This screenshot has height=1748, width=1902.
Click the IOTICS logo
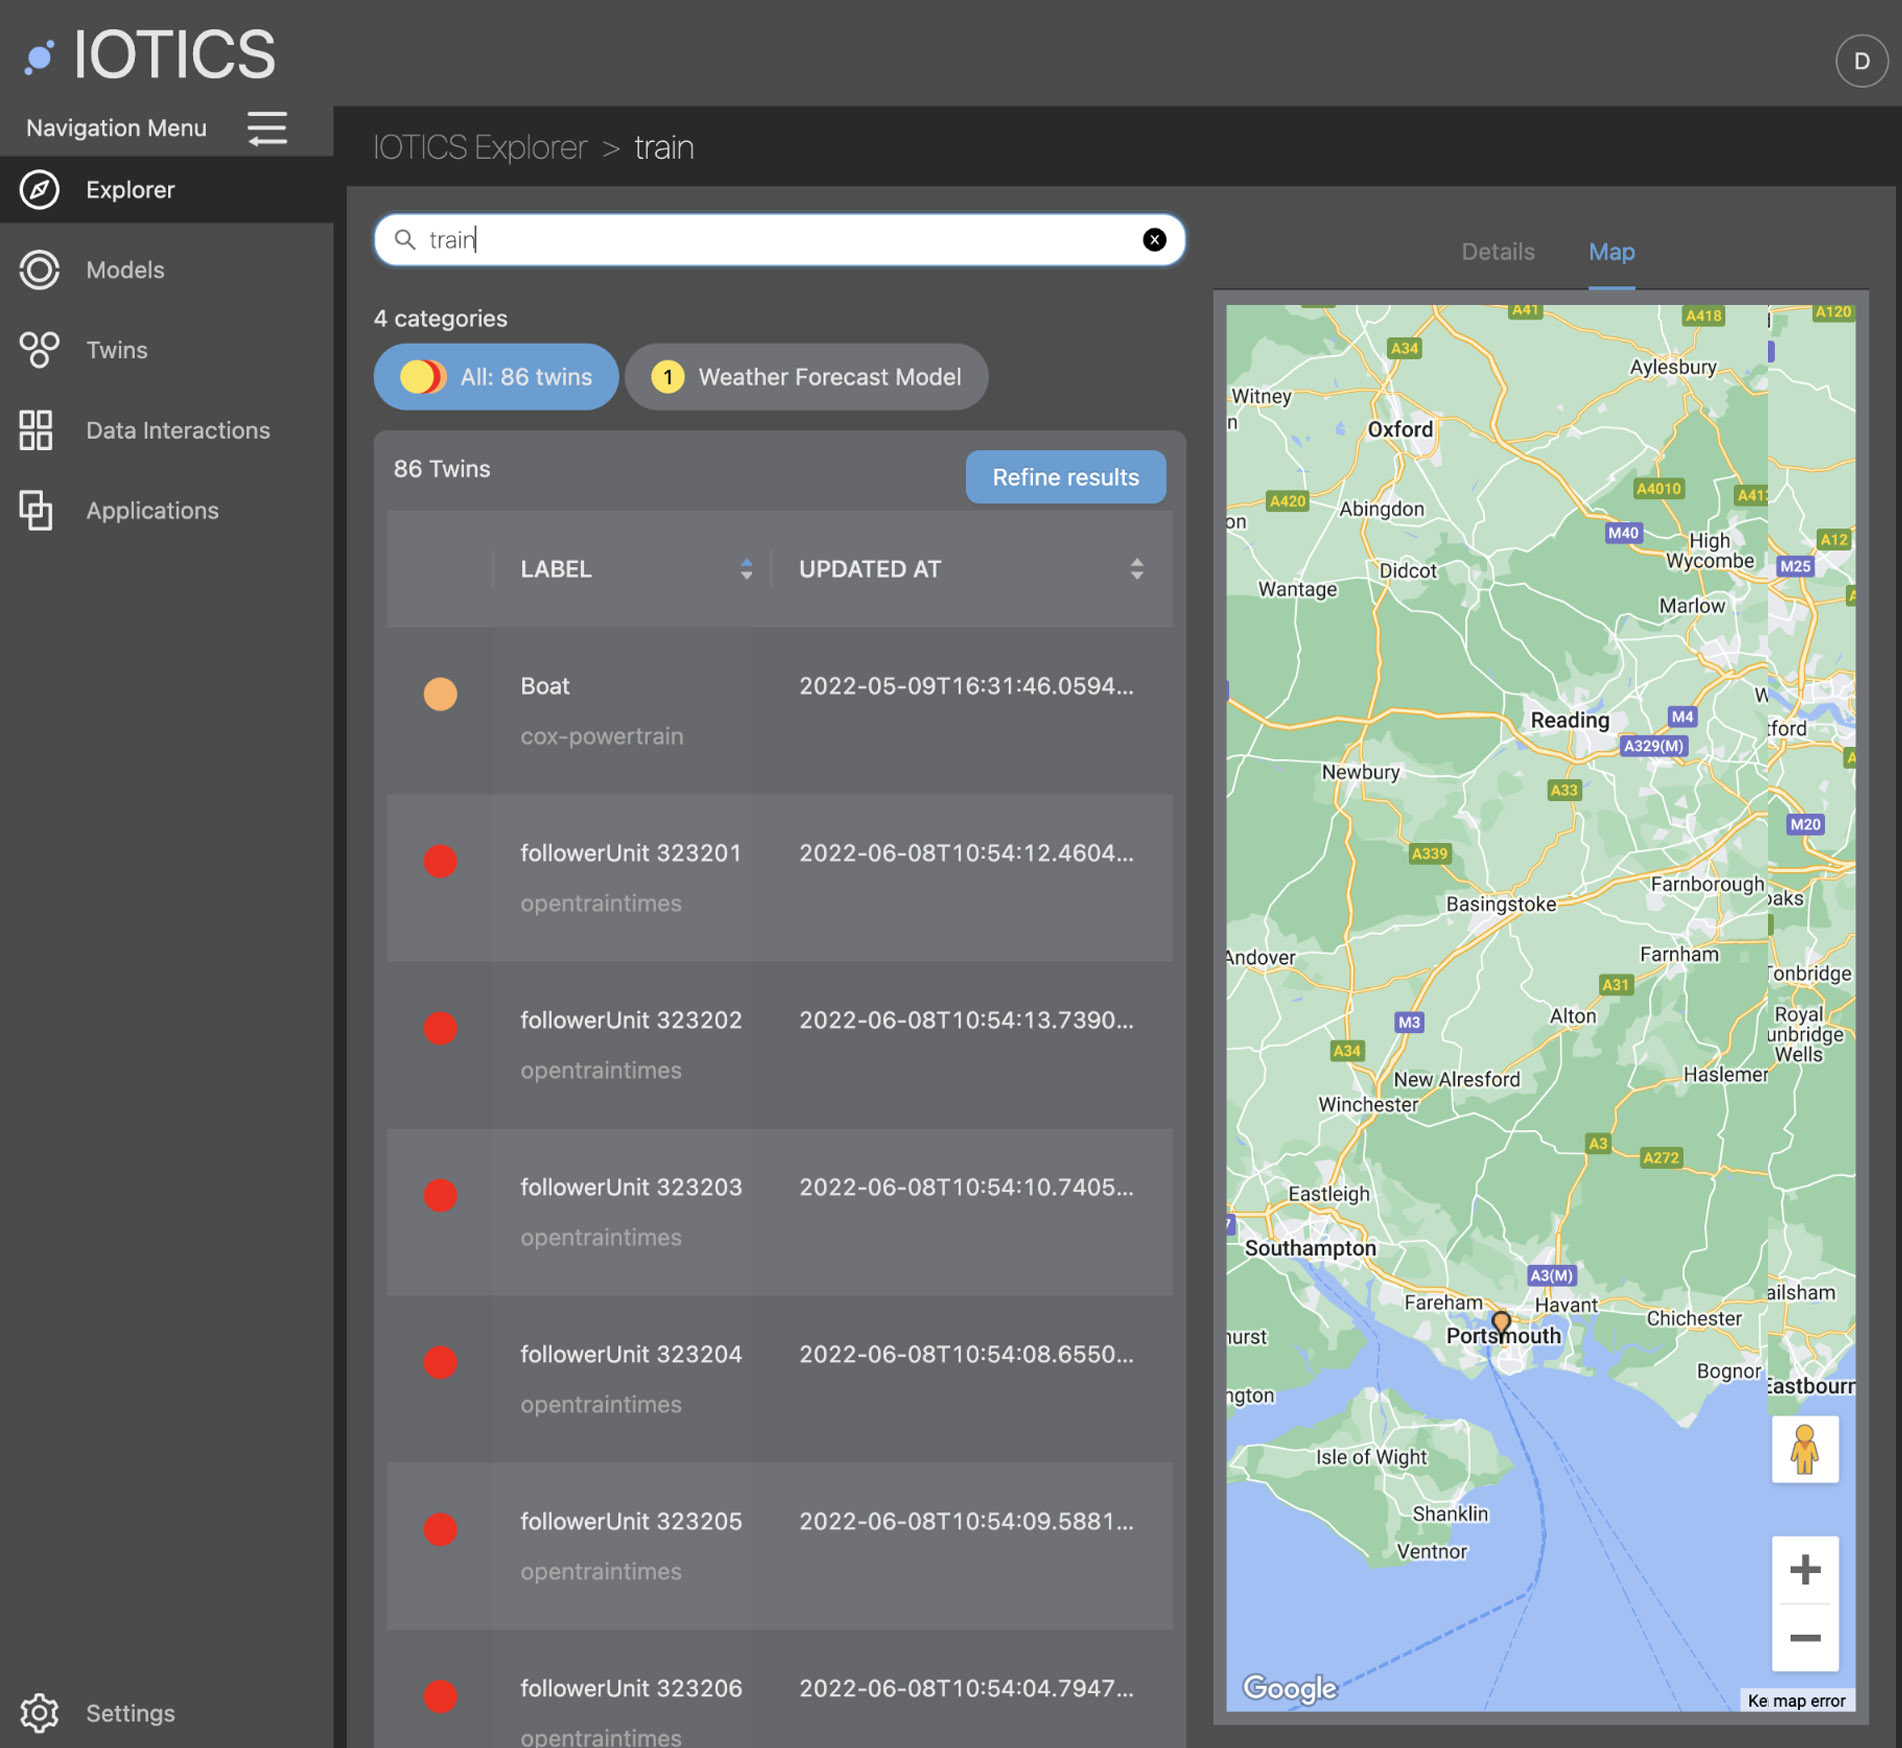click(150, 54)
